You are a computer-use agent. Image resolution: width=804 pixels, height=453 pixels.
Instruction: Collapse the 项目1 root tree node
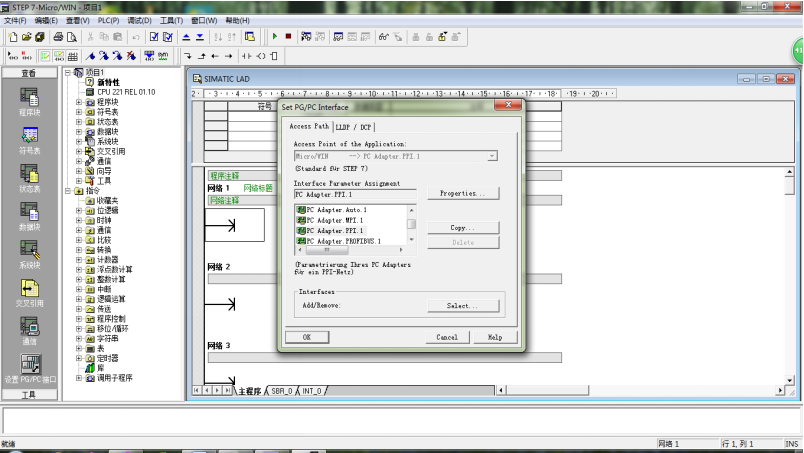point(68,72)
